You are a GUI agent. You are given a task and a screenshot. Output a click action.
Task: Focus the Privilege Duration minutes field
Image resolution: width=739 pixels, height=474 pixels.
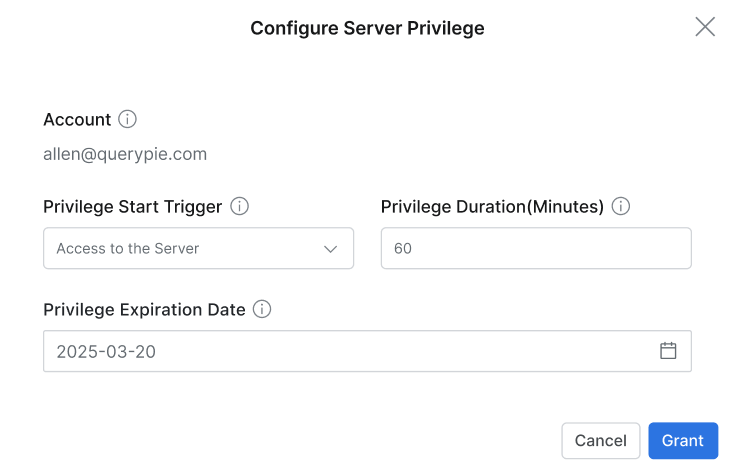tap(536, 249)
